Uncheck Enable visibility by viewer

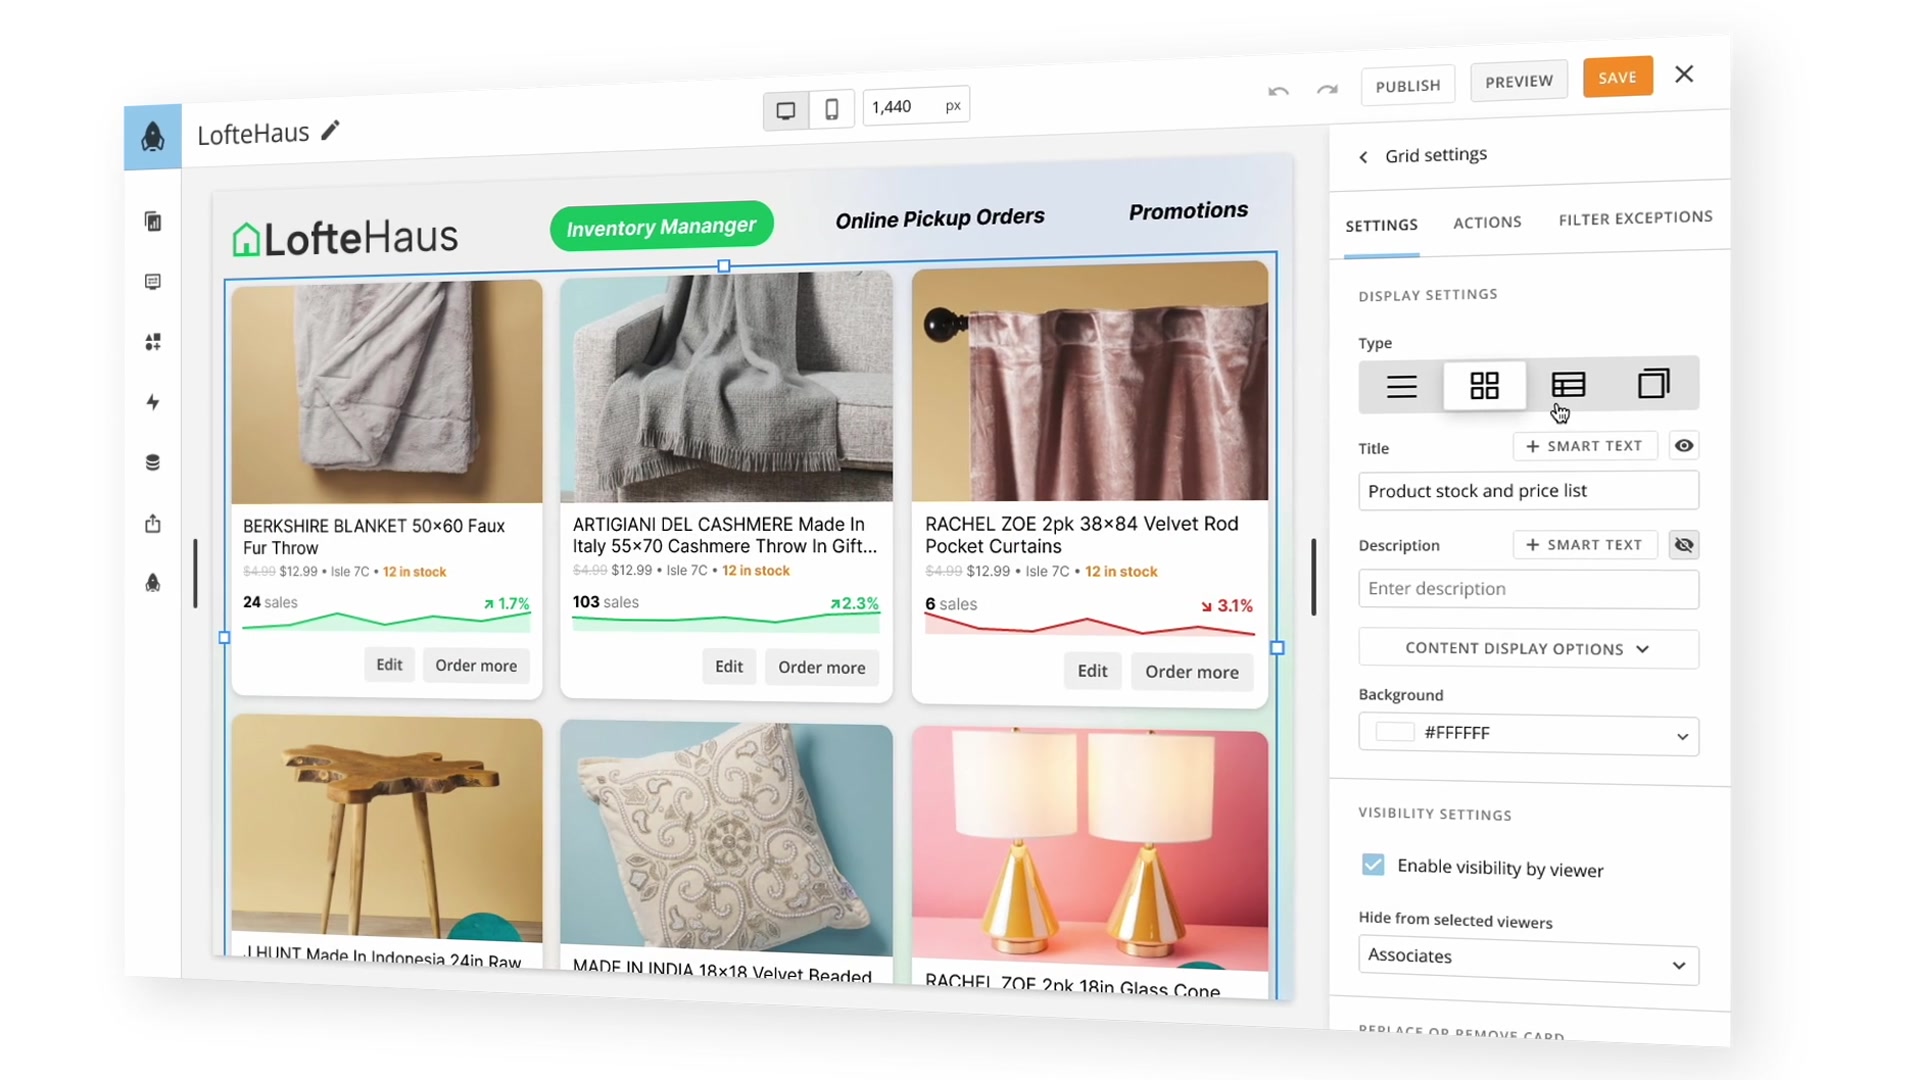1373,865
